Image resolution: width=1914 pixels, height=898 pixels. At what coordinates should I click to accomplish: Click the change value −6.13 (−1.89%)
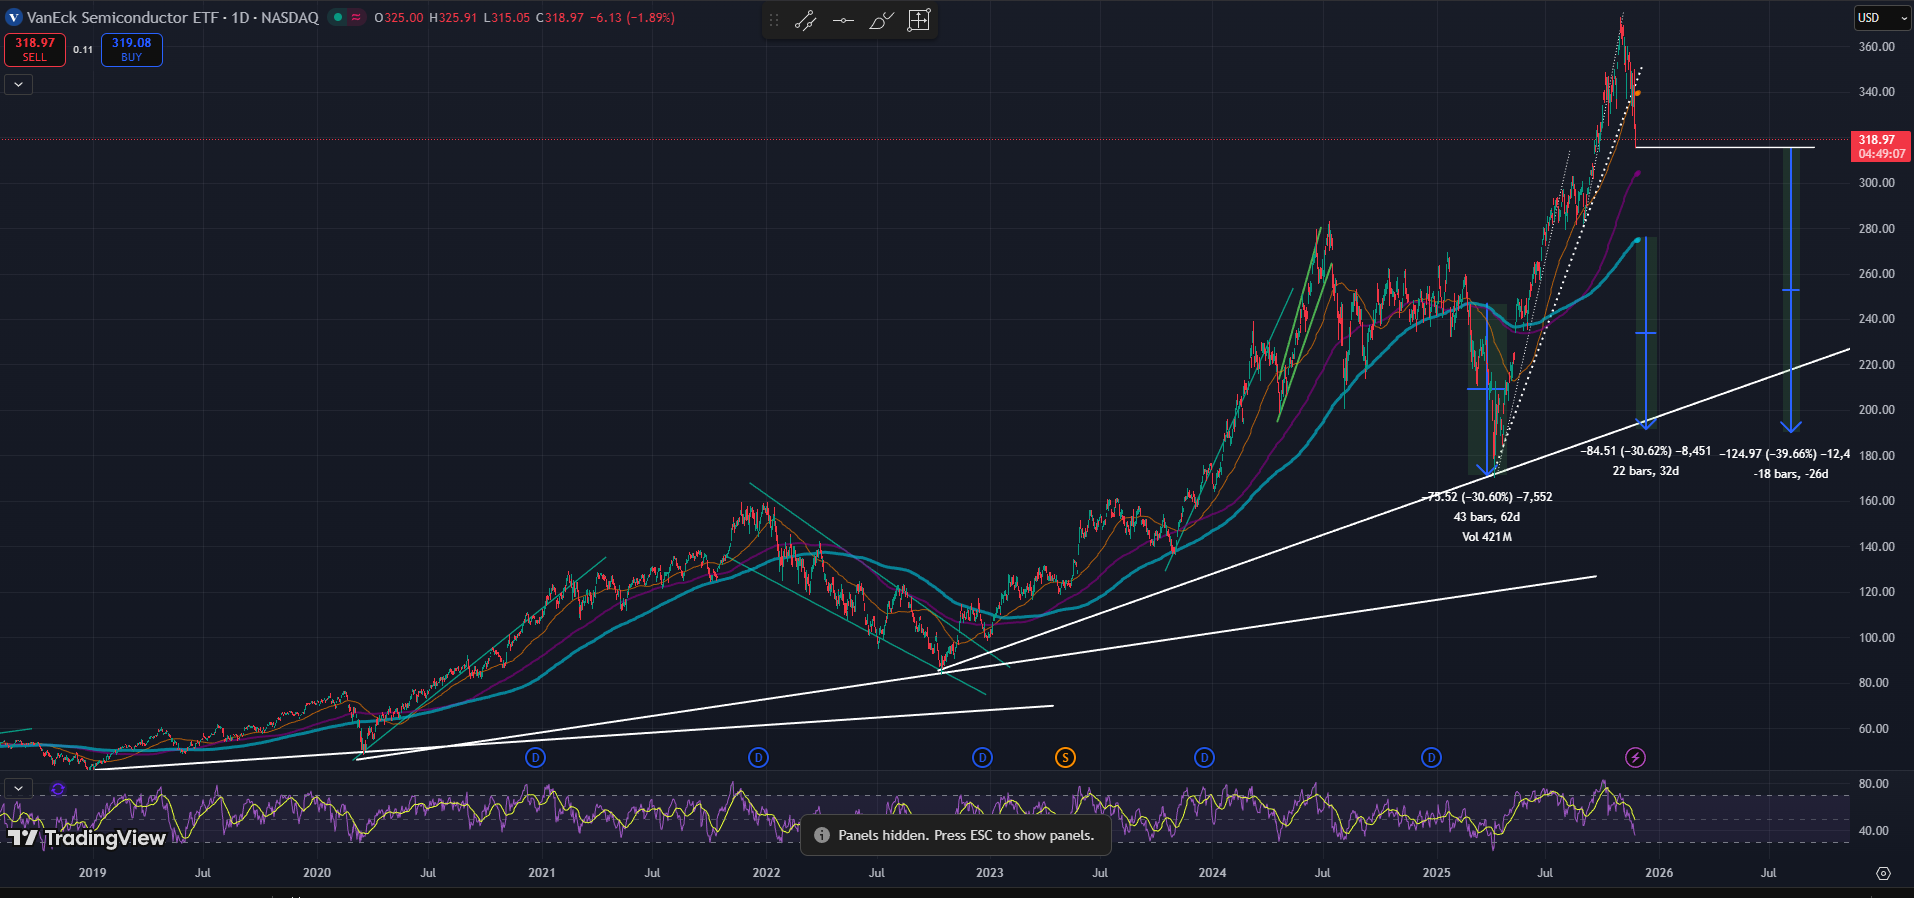click(633, 18)
